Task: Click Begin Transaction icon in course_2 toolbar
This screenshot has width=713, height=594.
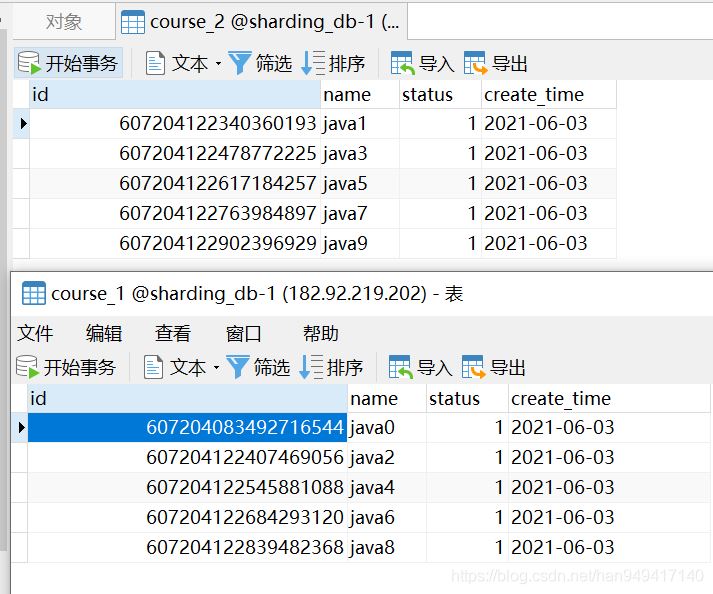Action: click(x=30, y=63)
